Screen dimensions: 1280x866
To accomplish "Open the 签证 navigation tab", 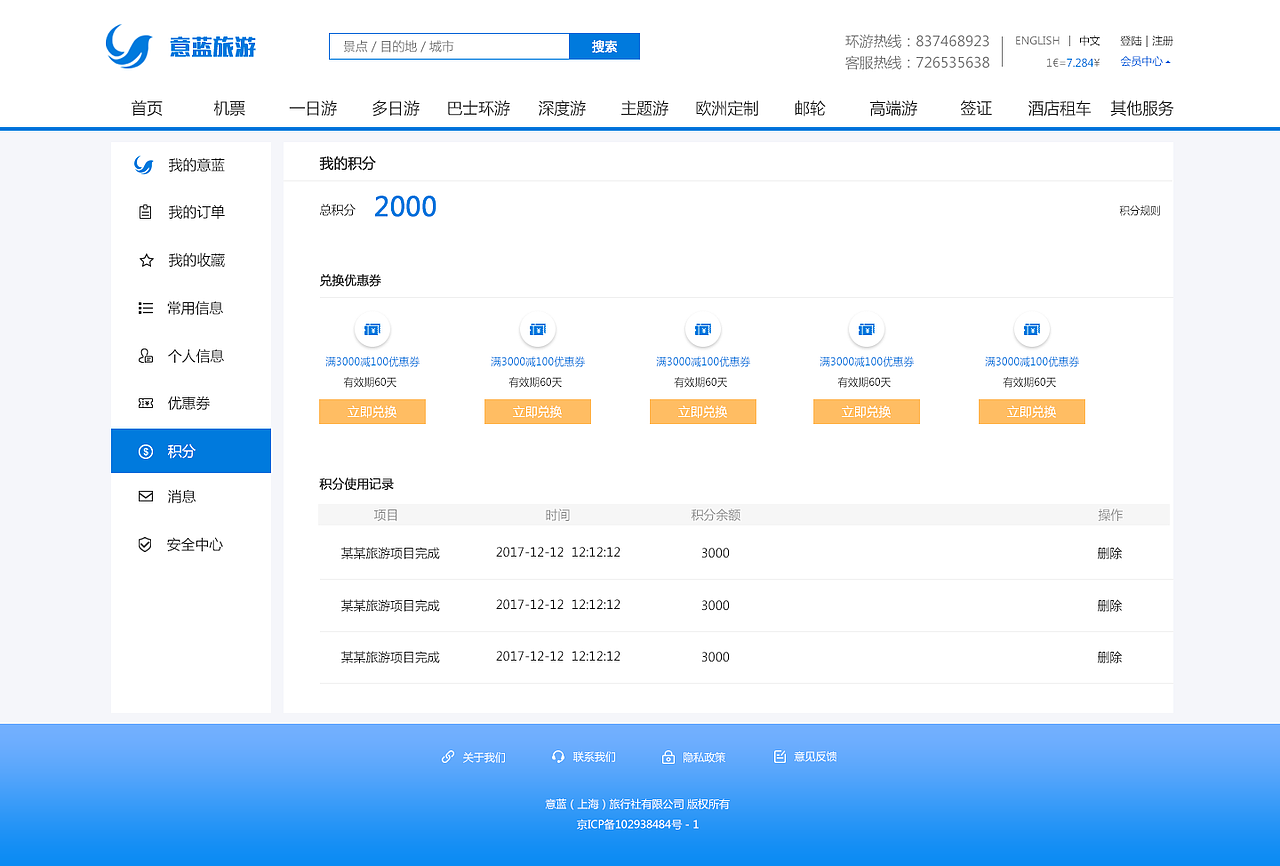I will coord(976,109).
